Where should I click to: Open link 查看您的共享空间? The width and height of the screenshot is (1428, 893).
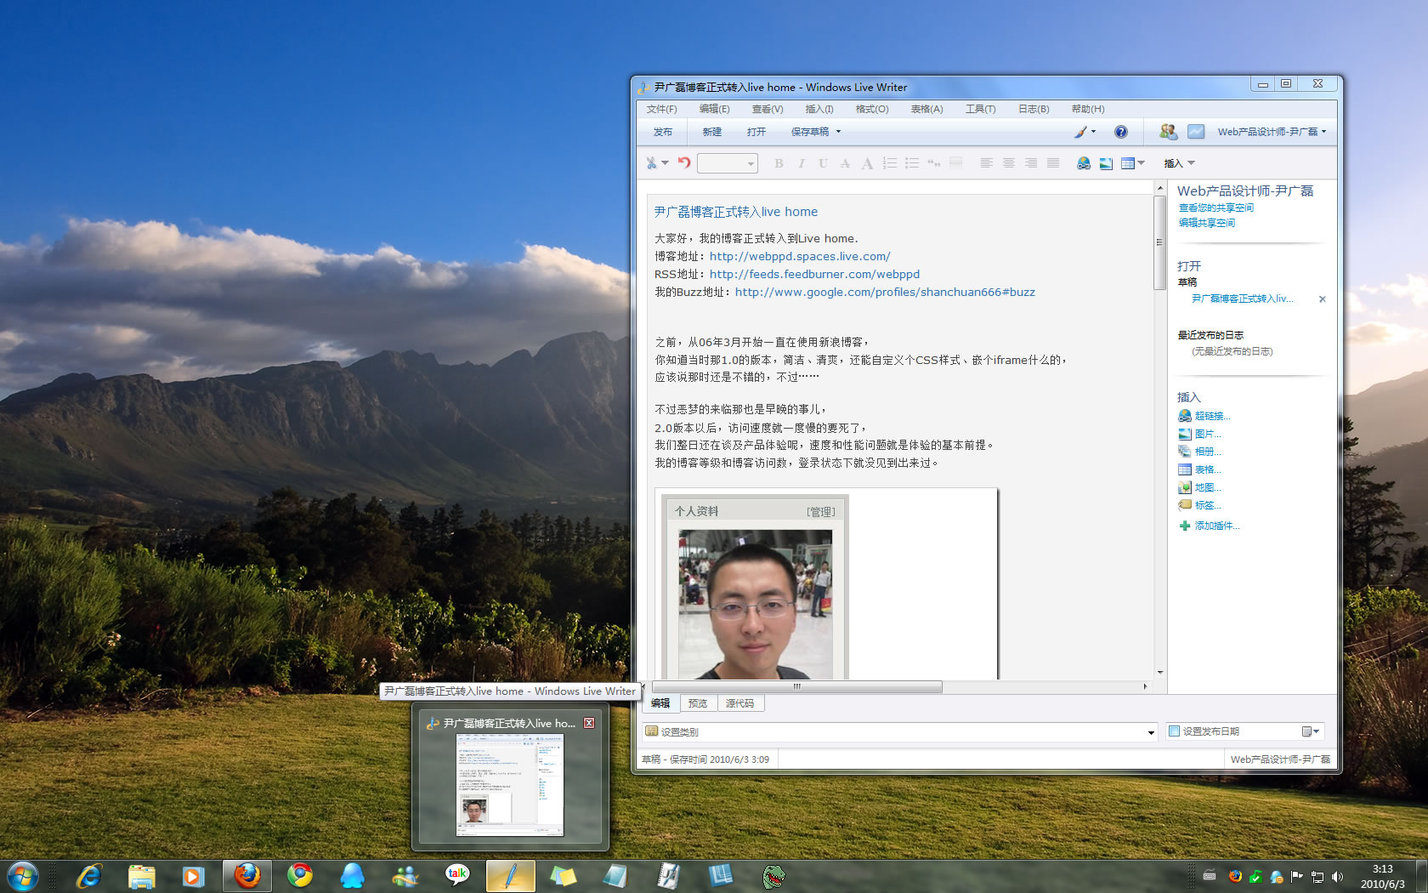[x=1215, y=208]
